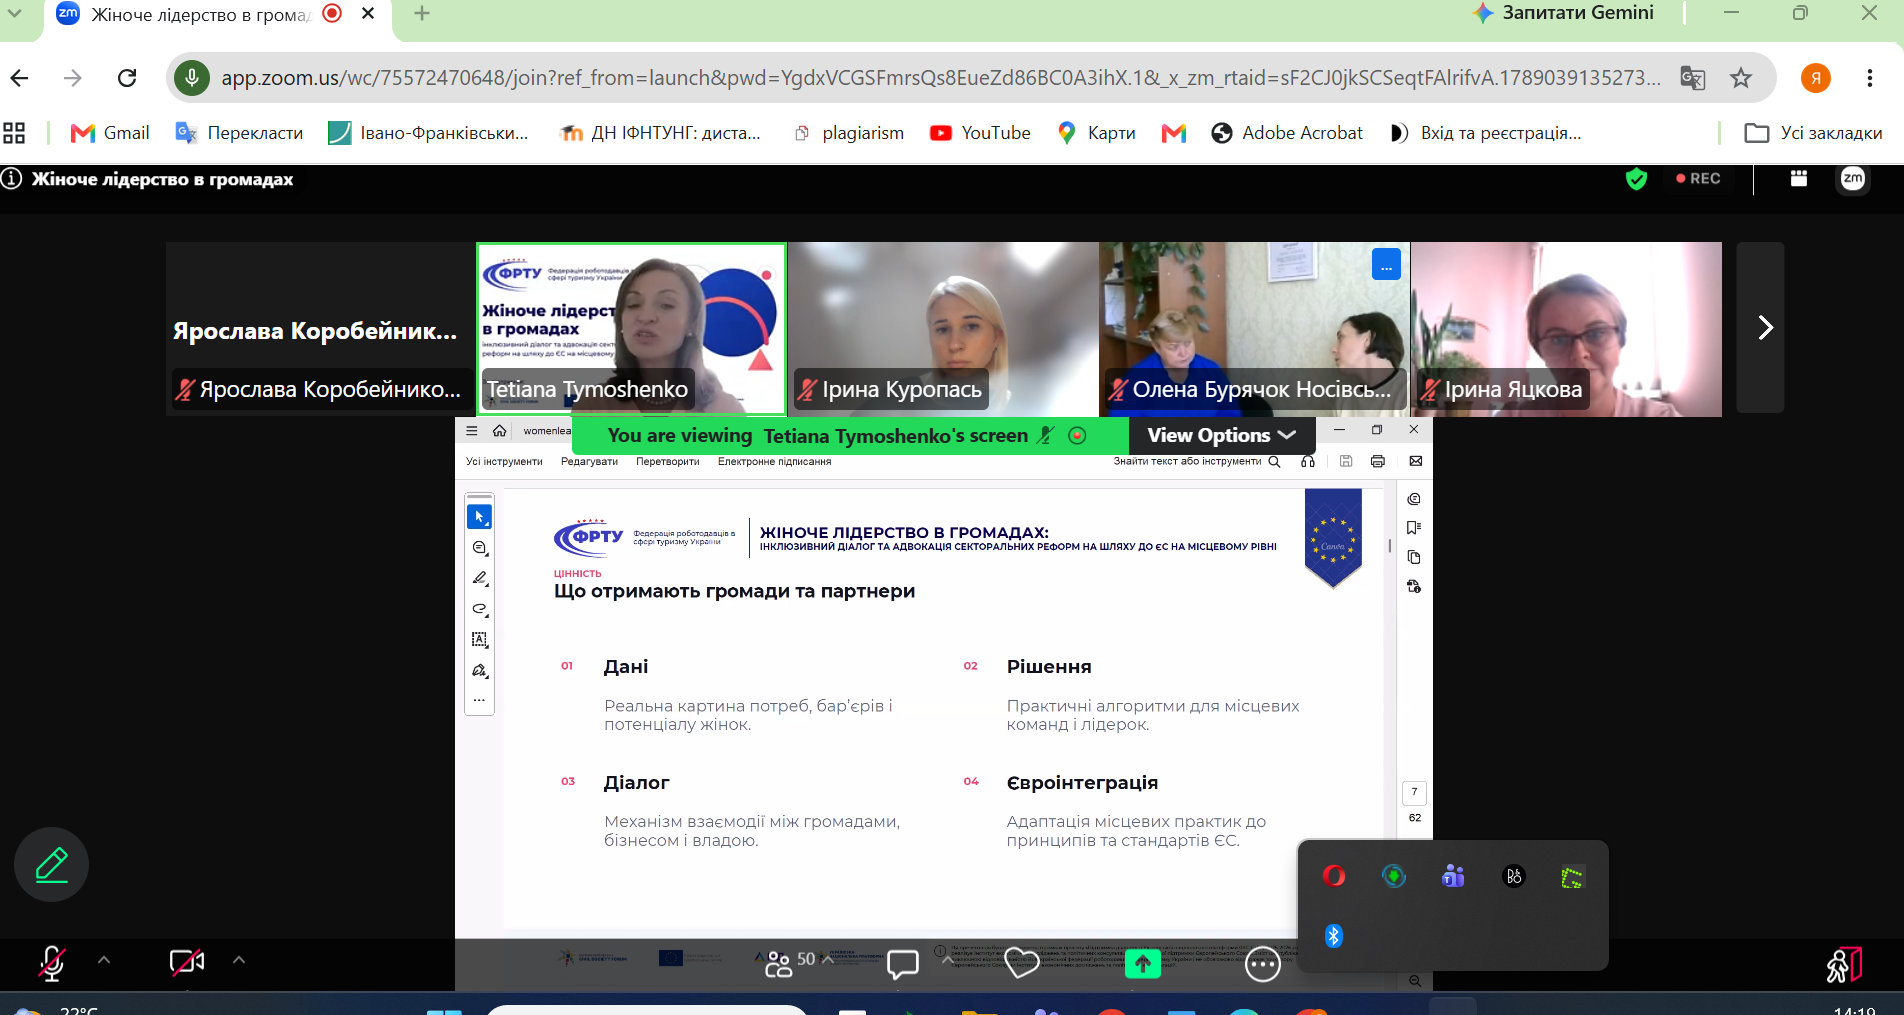Click the REC recording indicator
The image size is (1904, 1015).
click(1698, 179)
